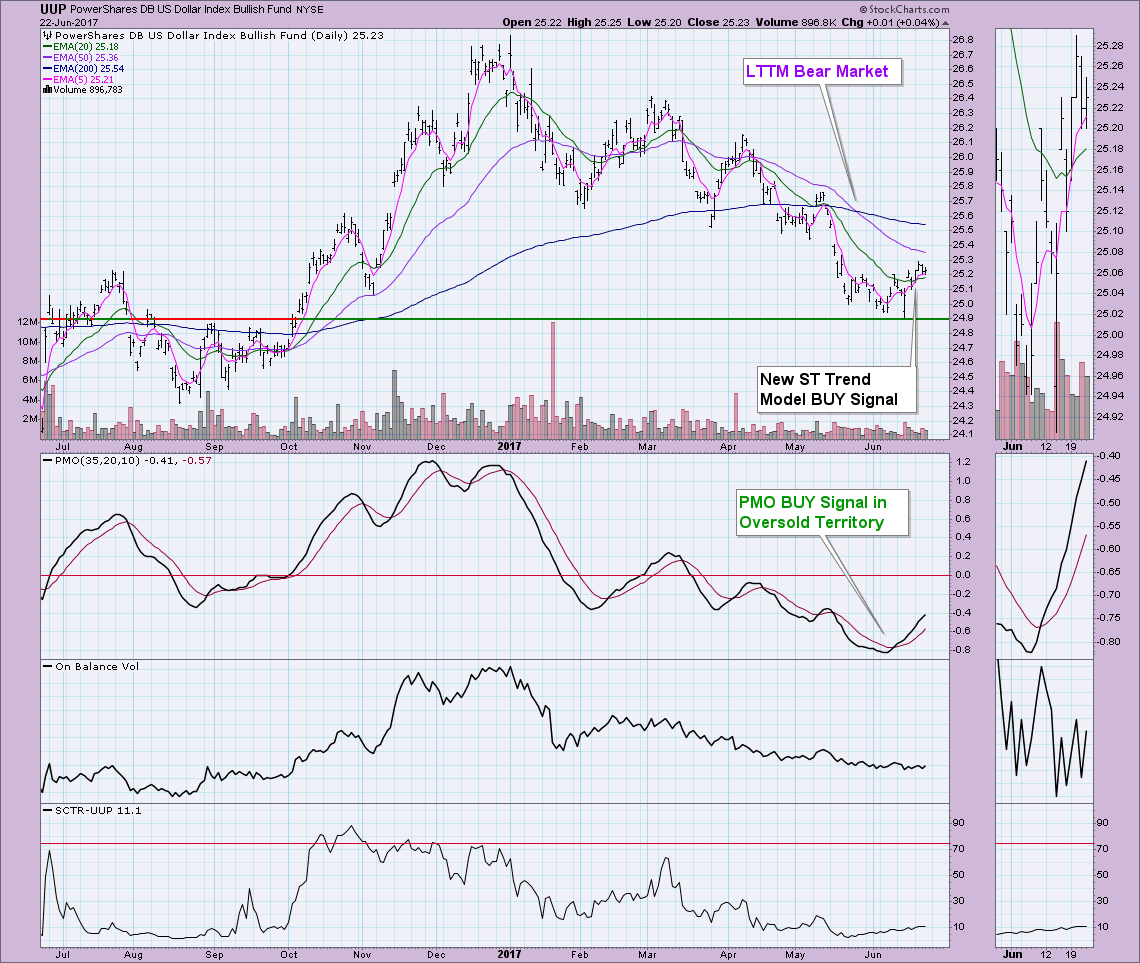Select the EMA(5) 25.21 legend entry

coord(78,79)
